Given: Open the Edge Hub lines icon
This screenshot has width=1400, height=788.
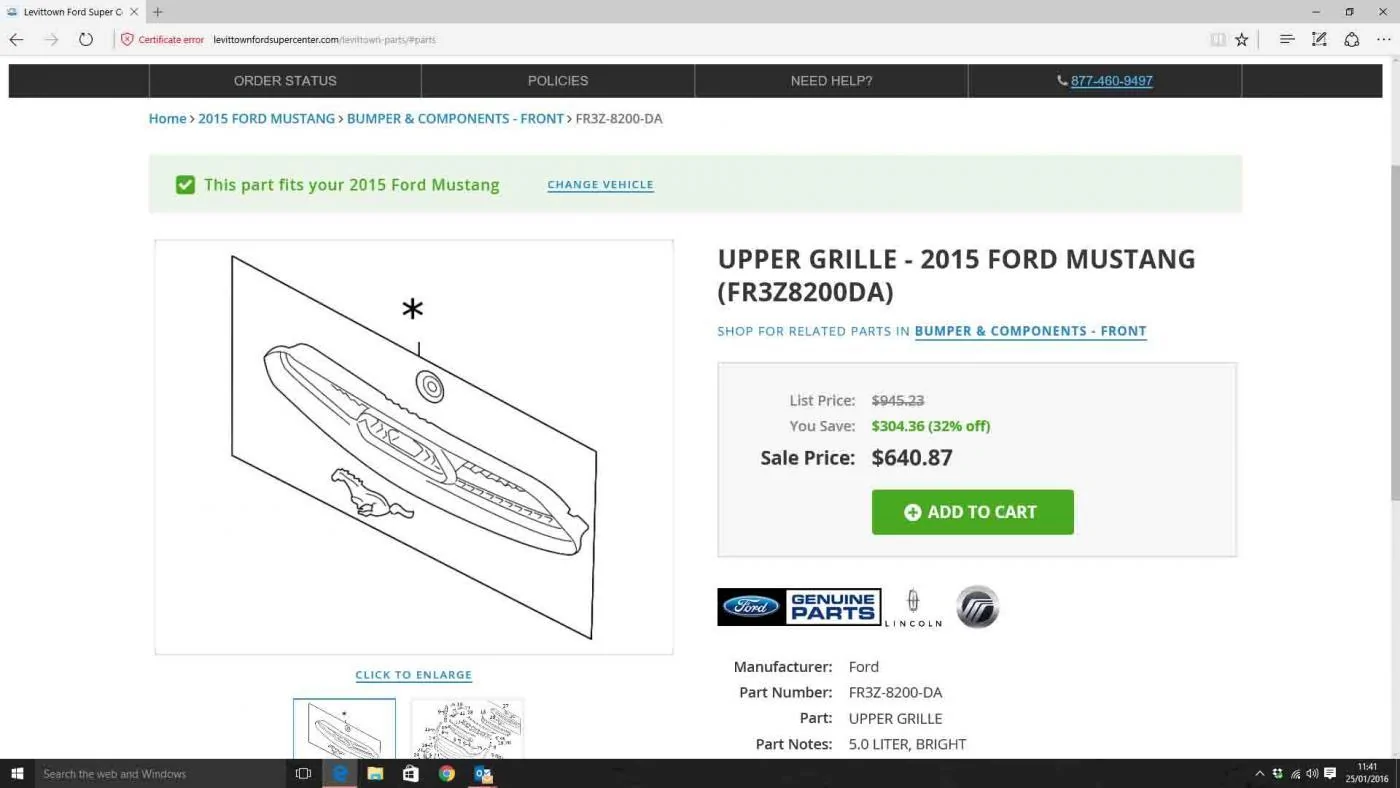Looking at the screenshot, I should coord(1287,40).
